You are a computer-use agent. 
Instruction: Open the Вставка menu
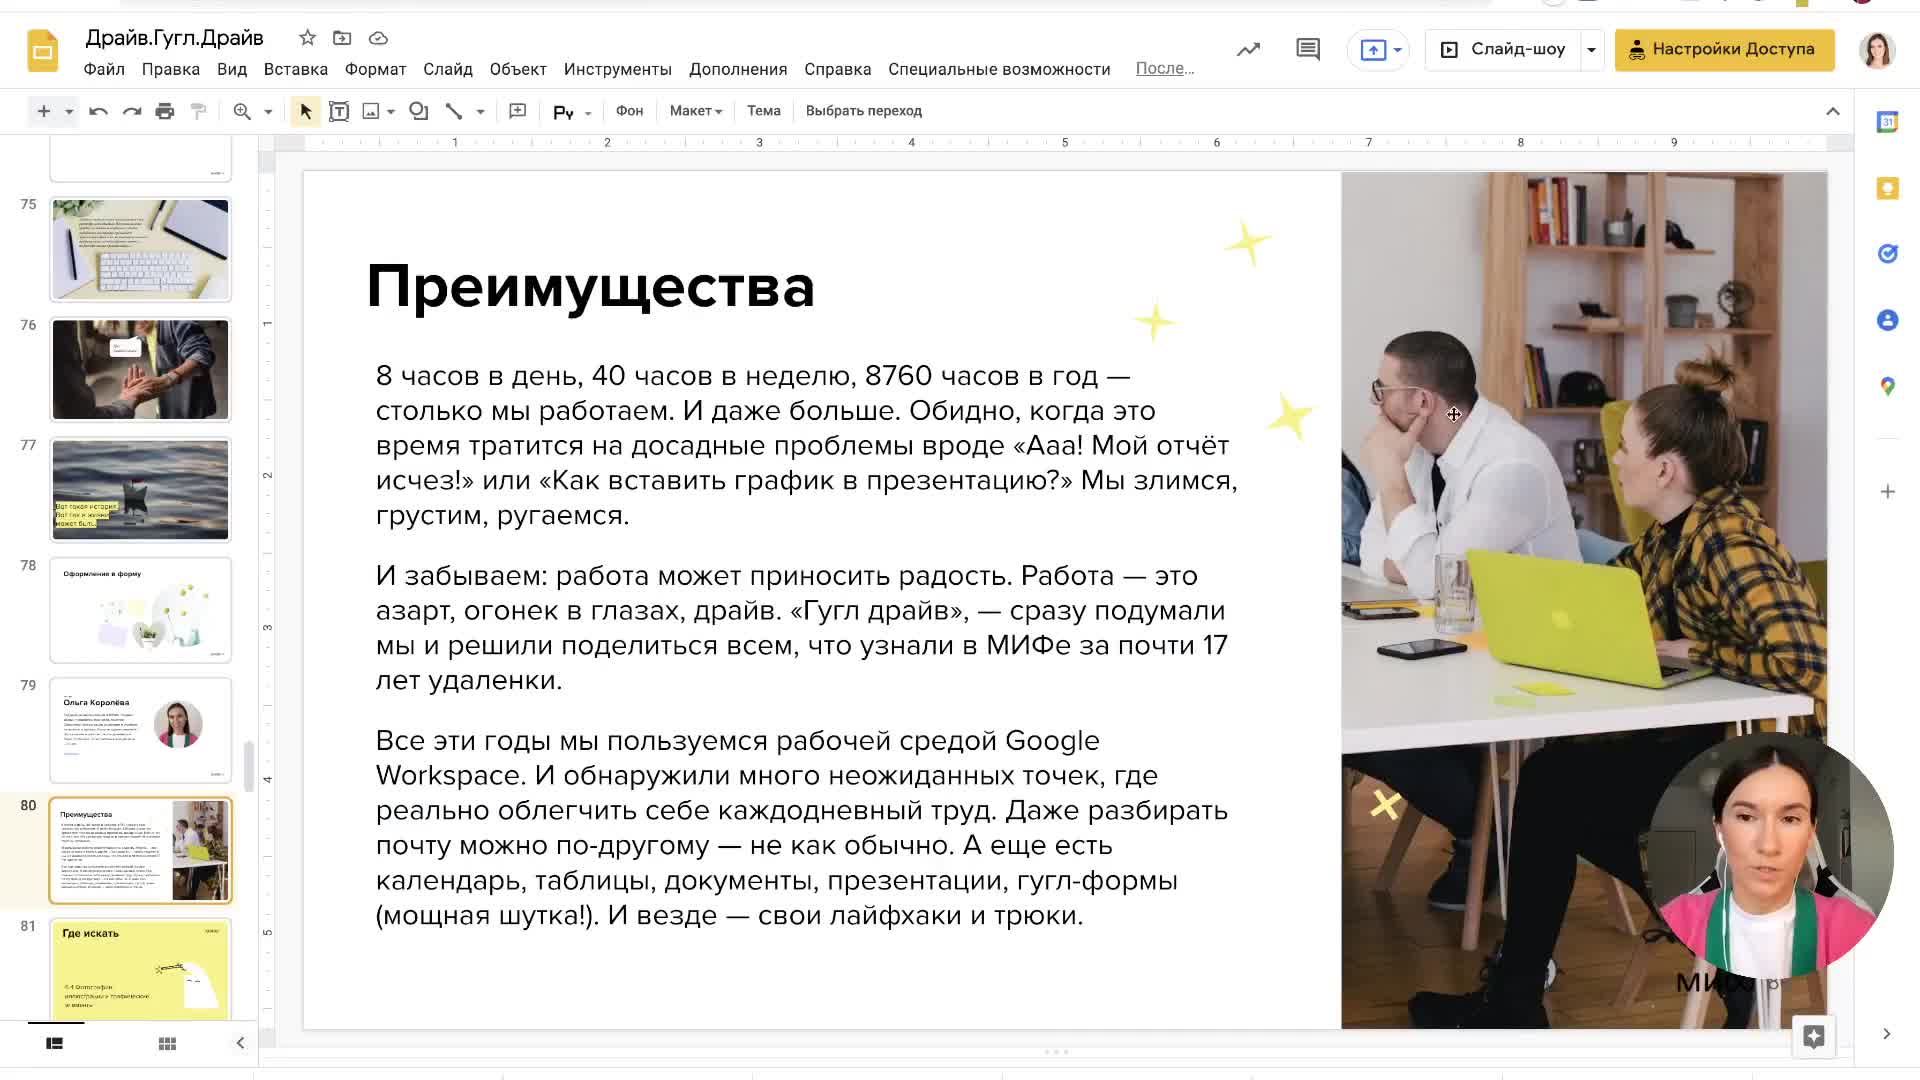tap(296, 69)
